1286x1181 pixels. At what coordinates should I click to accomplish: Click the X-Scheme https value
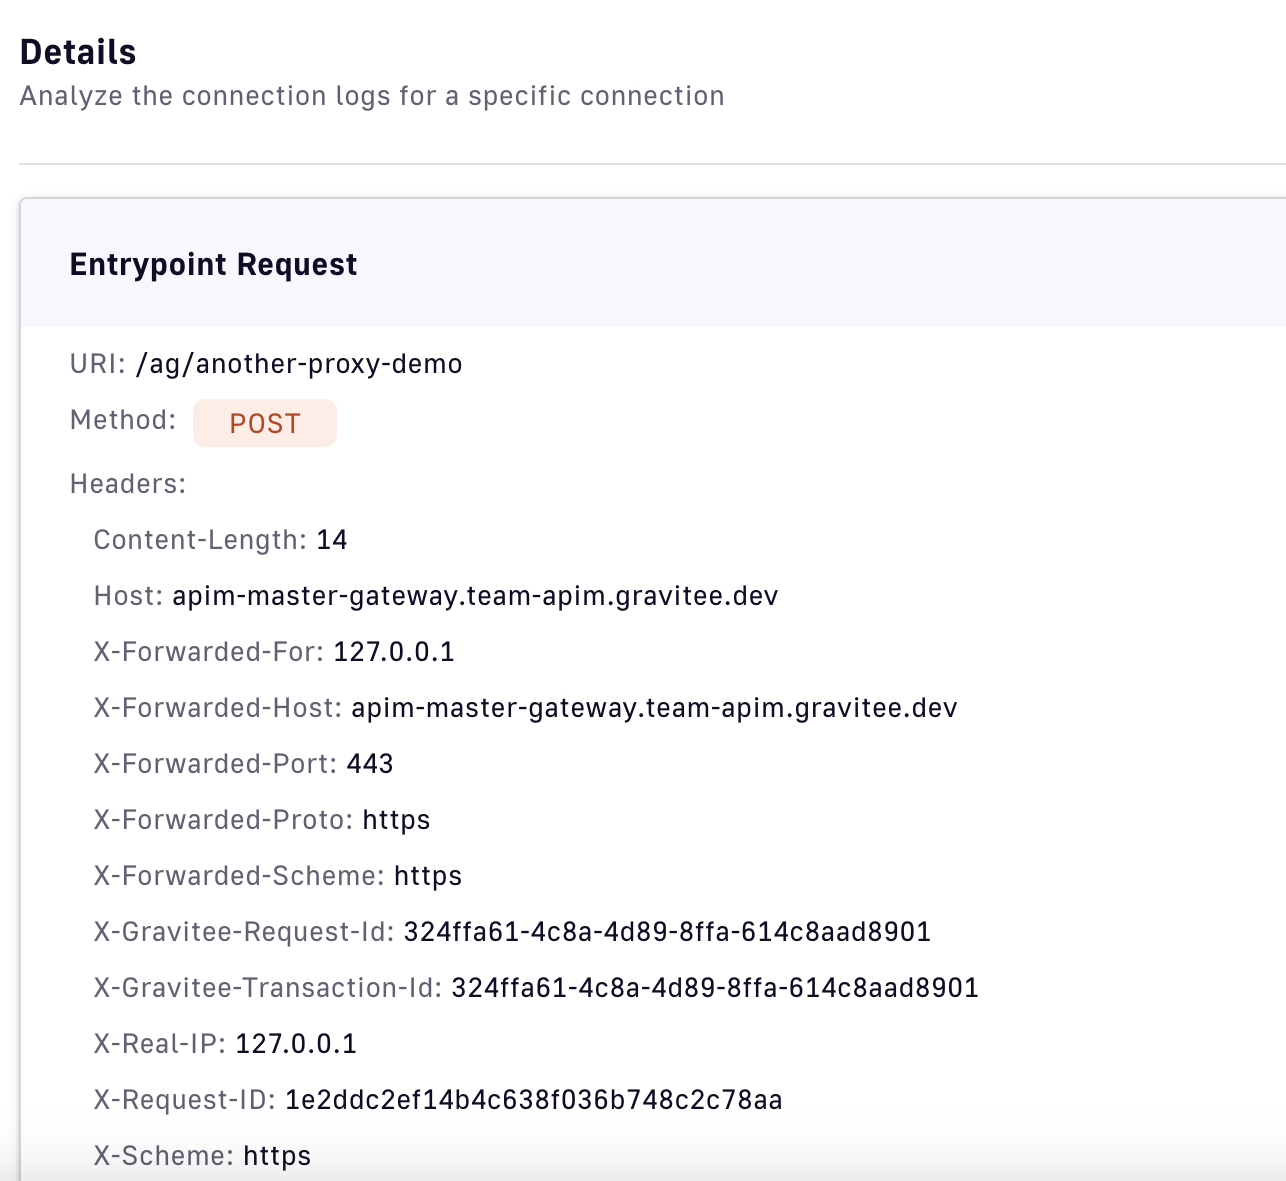point(277,1156)
